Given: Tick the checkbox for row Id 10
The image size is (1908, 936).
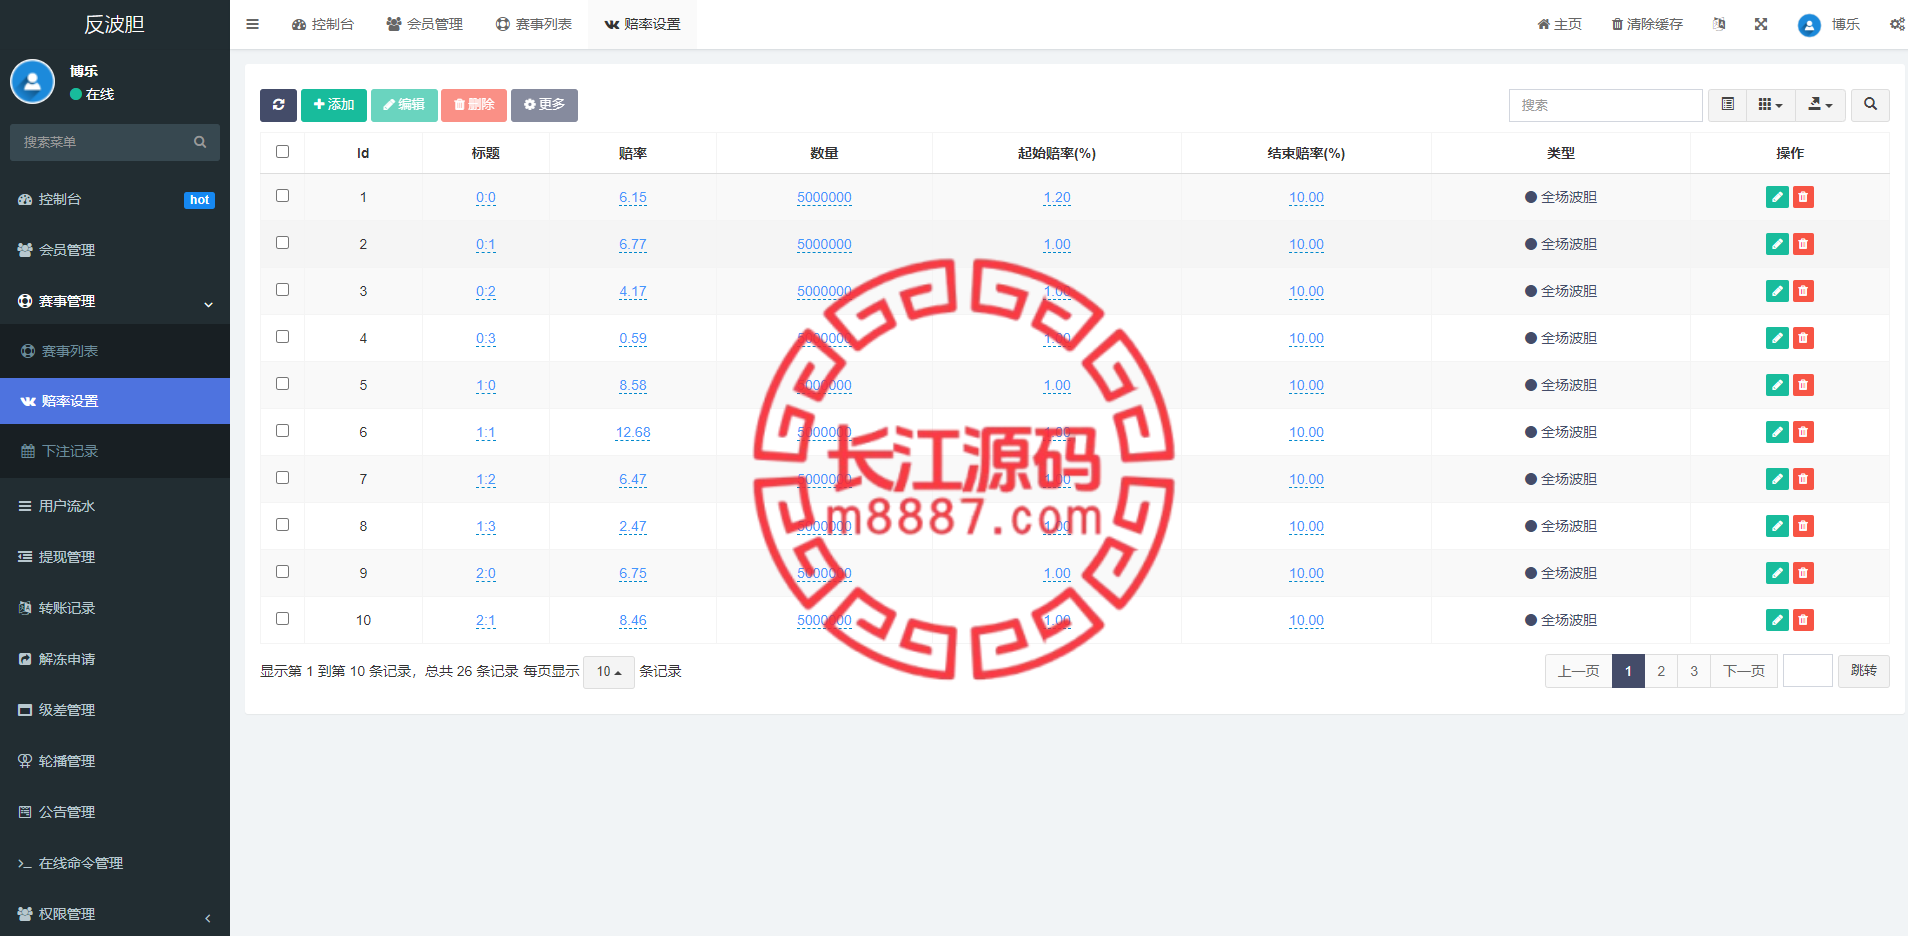Looking at the screenshot, I should [x=282, y=619].
